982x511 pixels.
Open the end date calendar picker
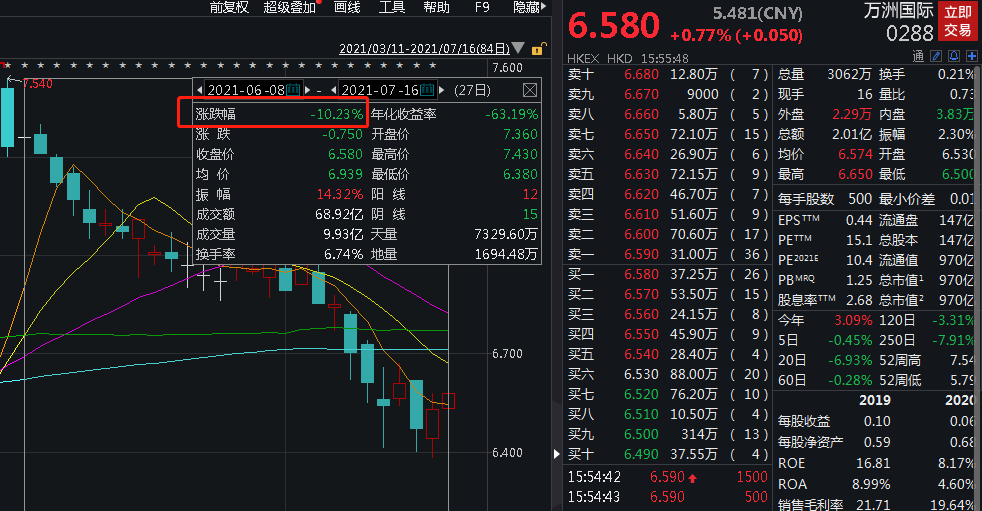point(427,90)
